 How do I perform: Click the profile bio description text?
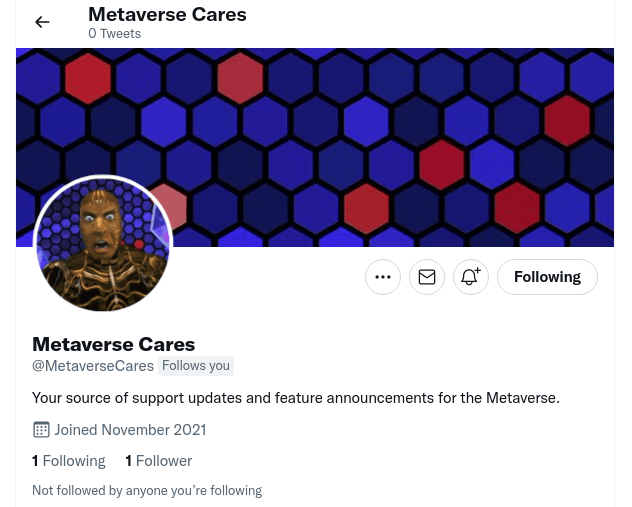pos(296,398)
